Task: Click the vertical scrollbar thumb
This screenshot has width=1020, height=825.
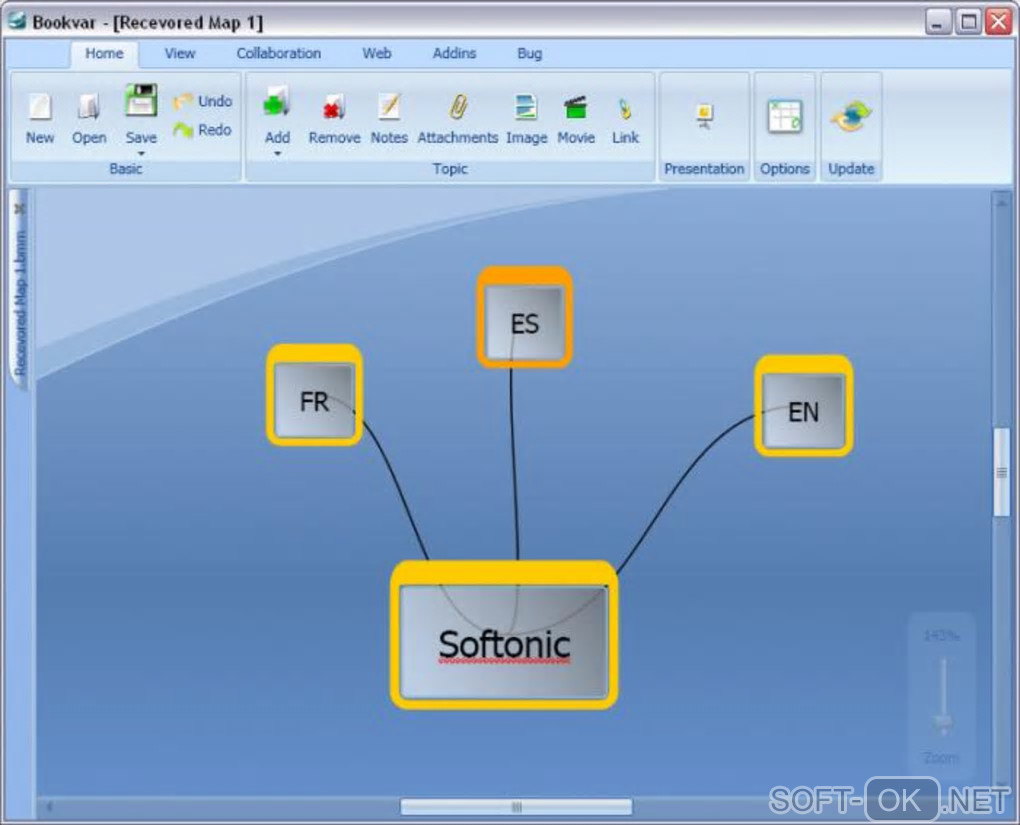Action: coord(1002,472)
